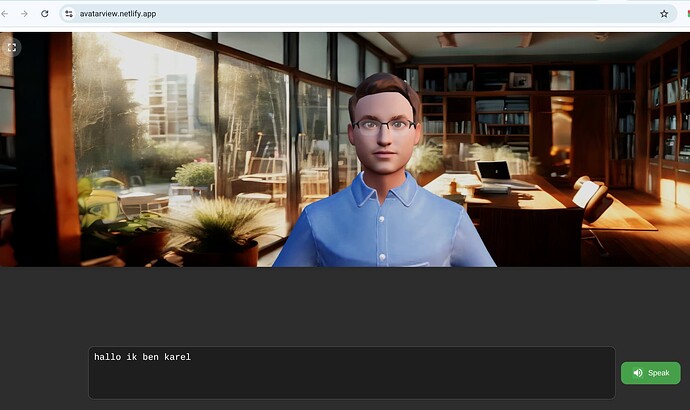
Task: Click the speaker icon on Speak button
Action: [637, 373]
